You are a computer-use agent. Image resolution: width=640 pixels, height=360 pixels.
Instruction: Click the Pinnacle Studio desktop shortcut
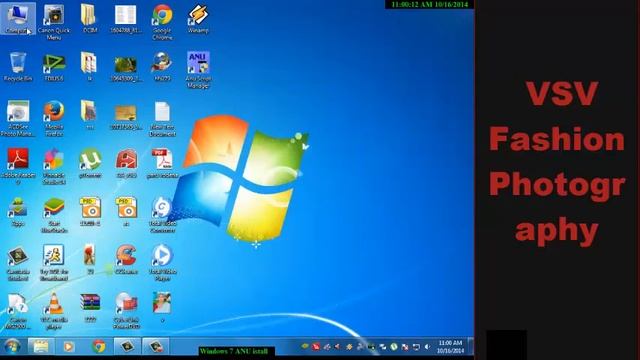pyautogui.click(x=54, y=166)
